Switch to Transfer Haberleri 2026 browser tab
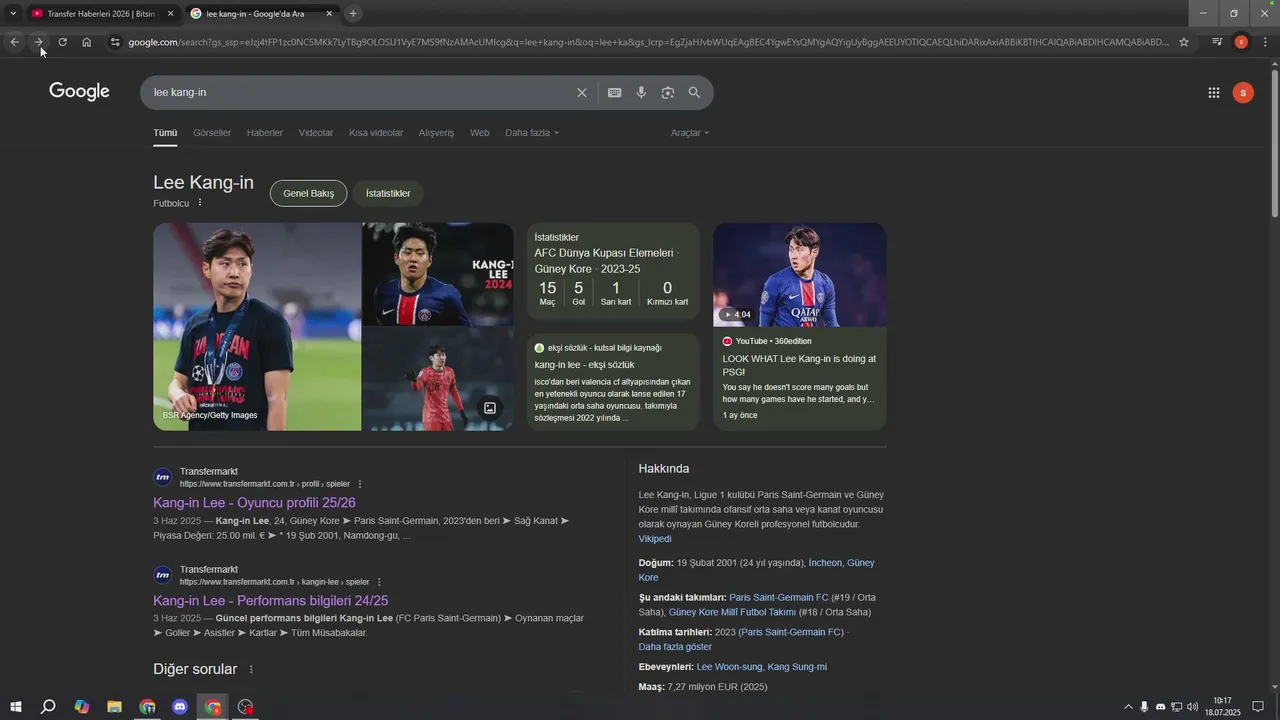Viewport: 1280px width, 720px height. pyautogui.click(x=100, y=13)
